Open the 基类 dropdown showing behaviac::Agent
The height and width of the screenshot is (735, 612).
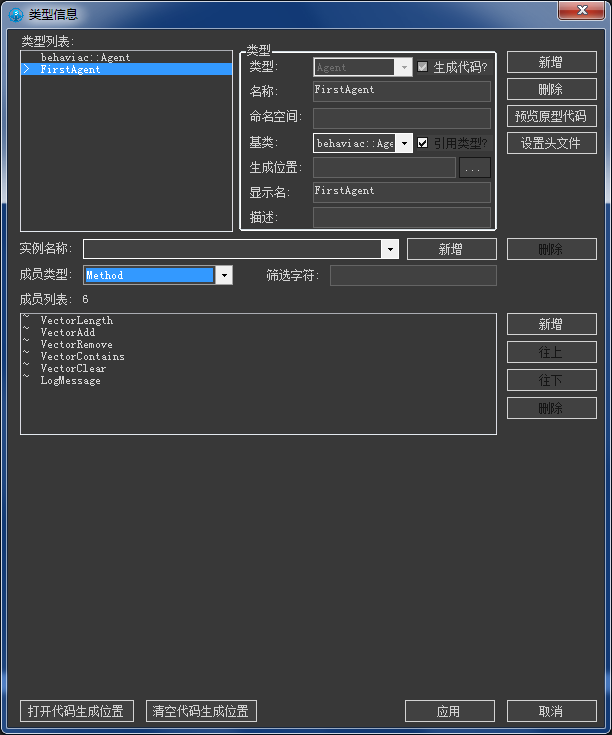click(363, 143)
